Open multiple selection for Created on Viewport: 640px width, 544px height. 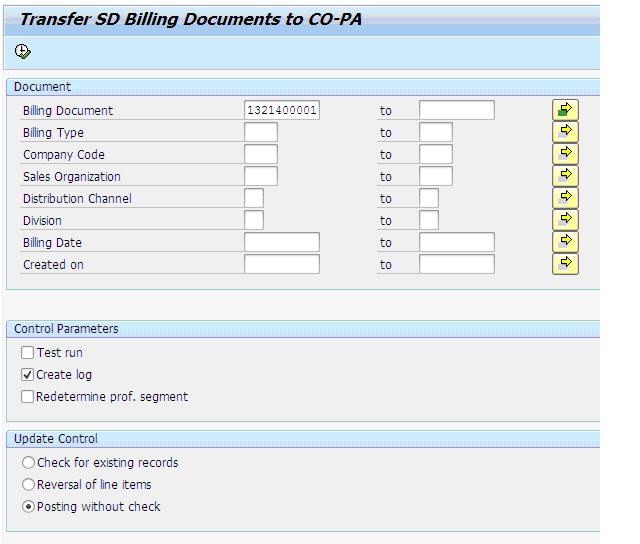(565, 264)
